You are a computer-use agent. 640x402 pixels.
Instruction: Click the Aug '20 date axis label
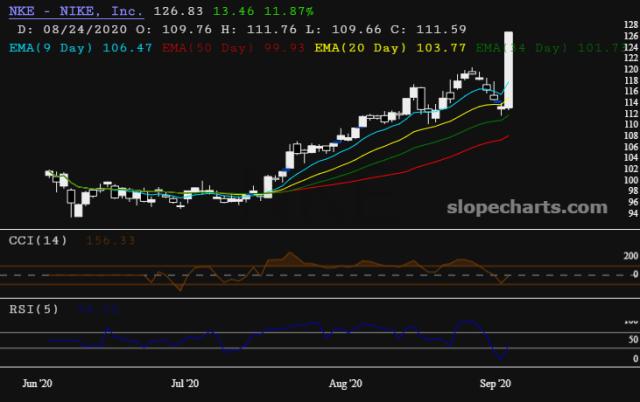(x=346, y=383)
